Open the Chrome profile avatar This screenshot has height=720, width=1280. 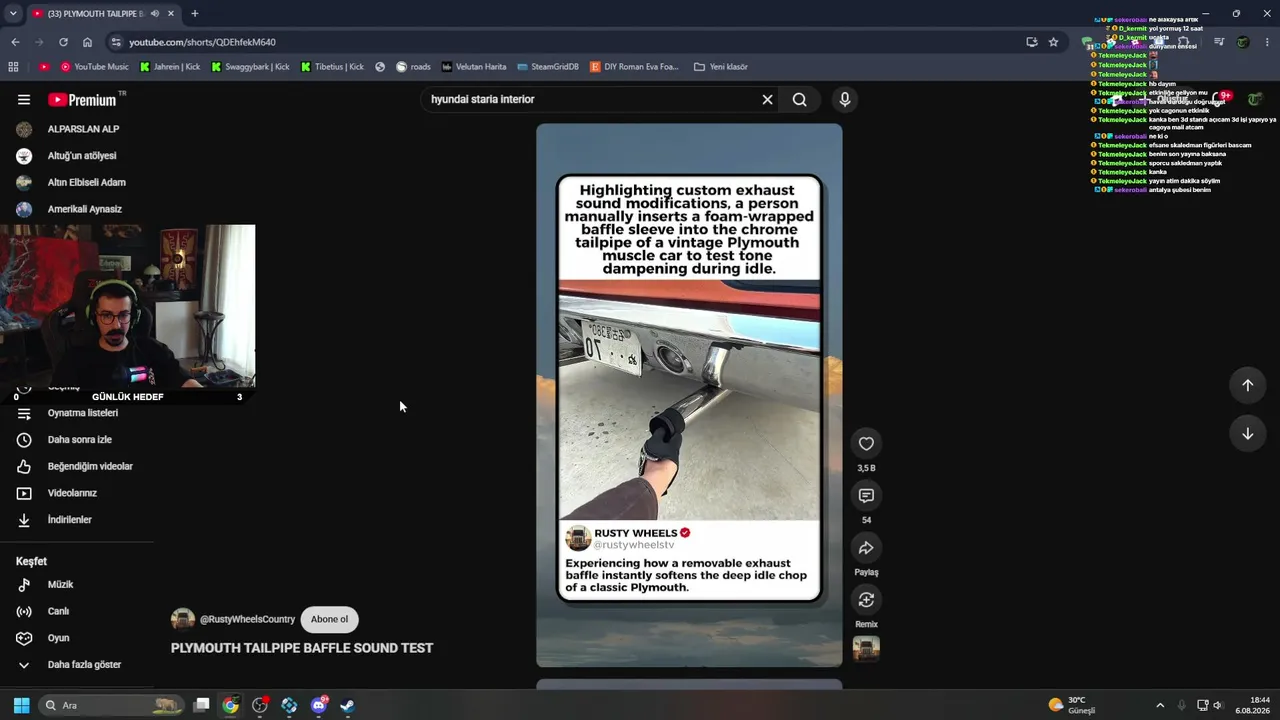tap(1243, 42)
